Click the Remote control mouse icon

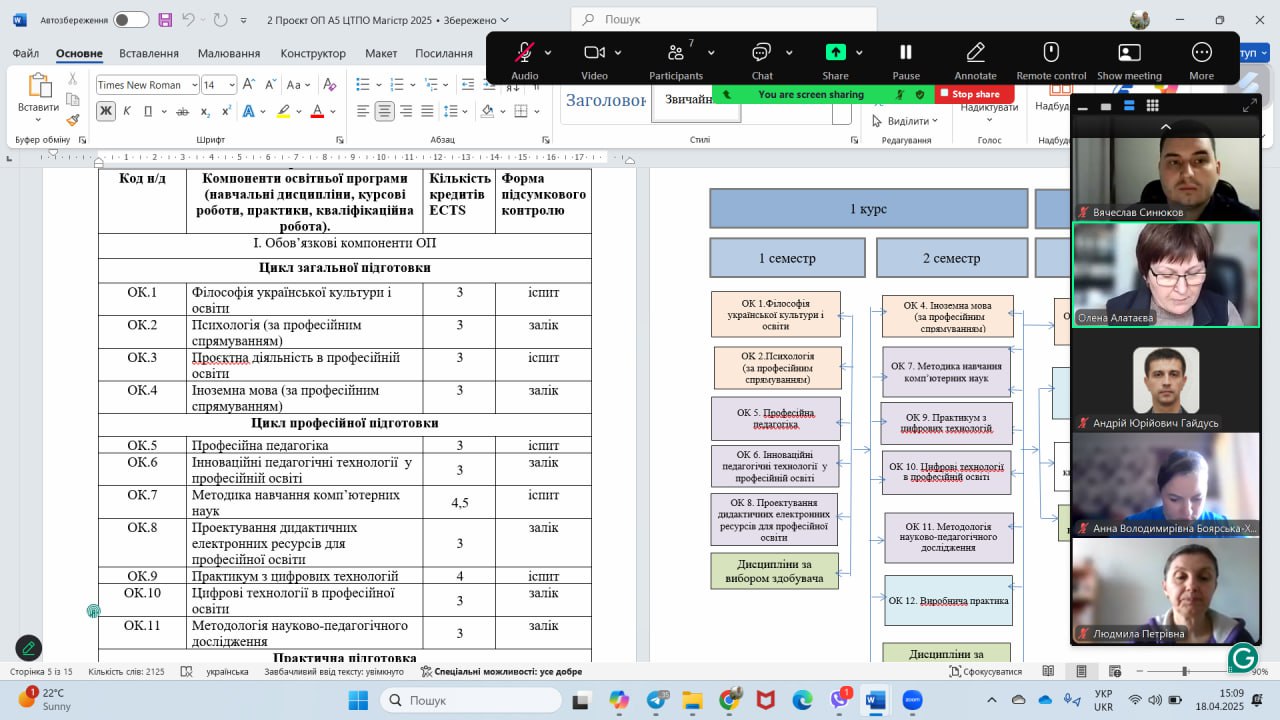click(1051, 52)
